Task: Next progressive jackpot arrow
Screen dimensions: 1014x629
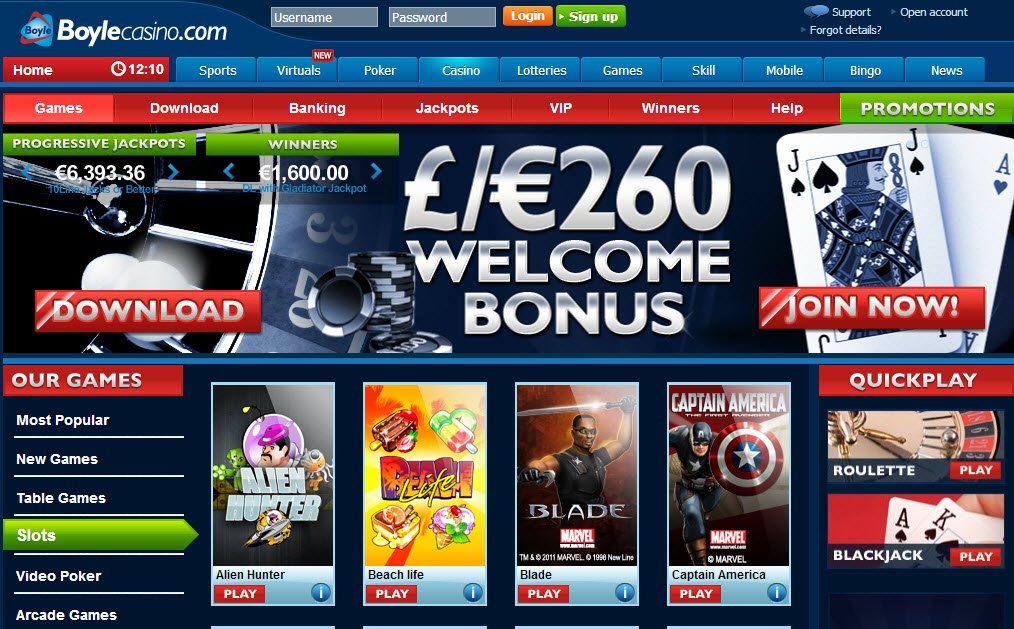Action: [x=173, y=172]
